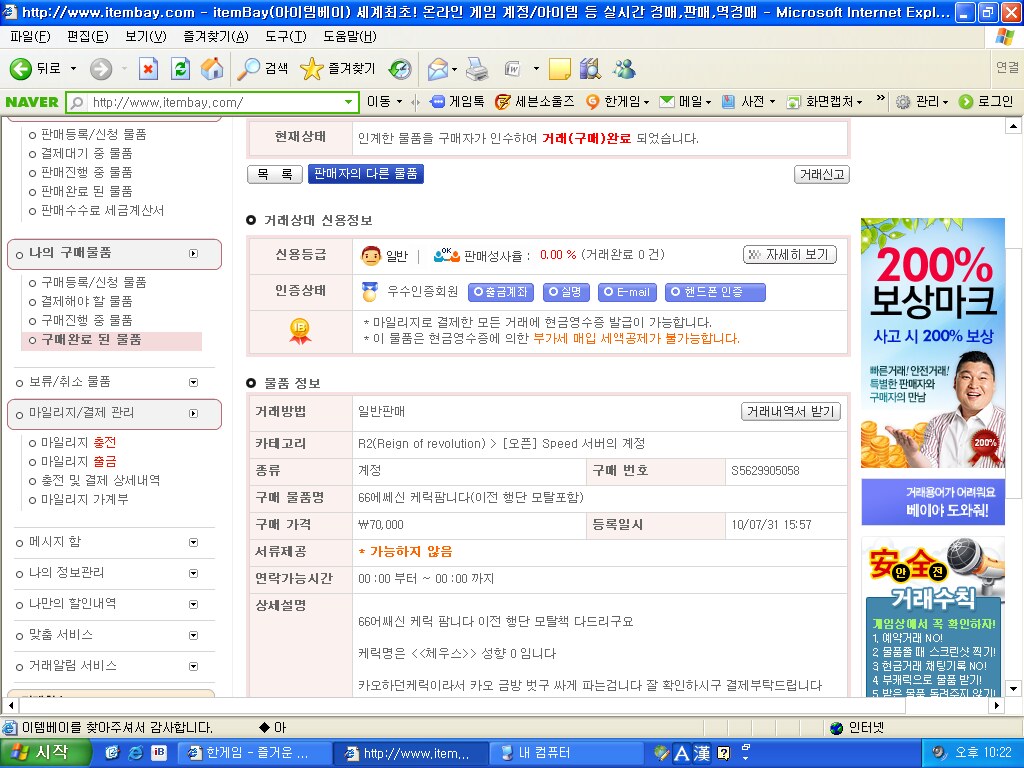
Task: Open the History toolbar icon
Action: [400, 69]
